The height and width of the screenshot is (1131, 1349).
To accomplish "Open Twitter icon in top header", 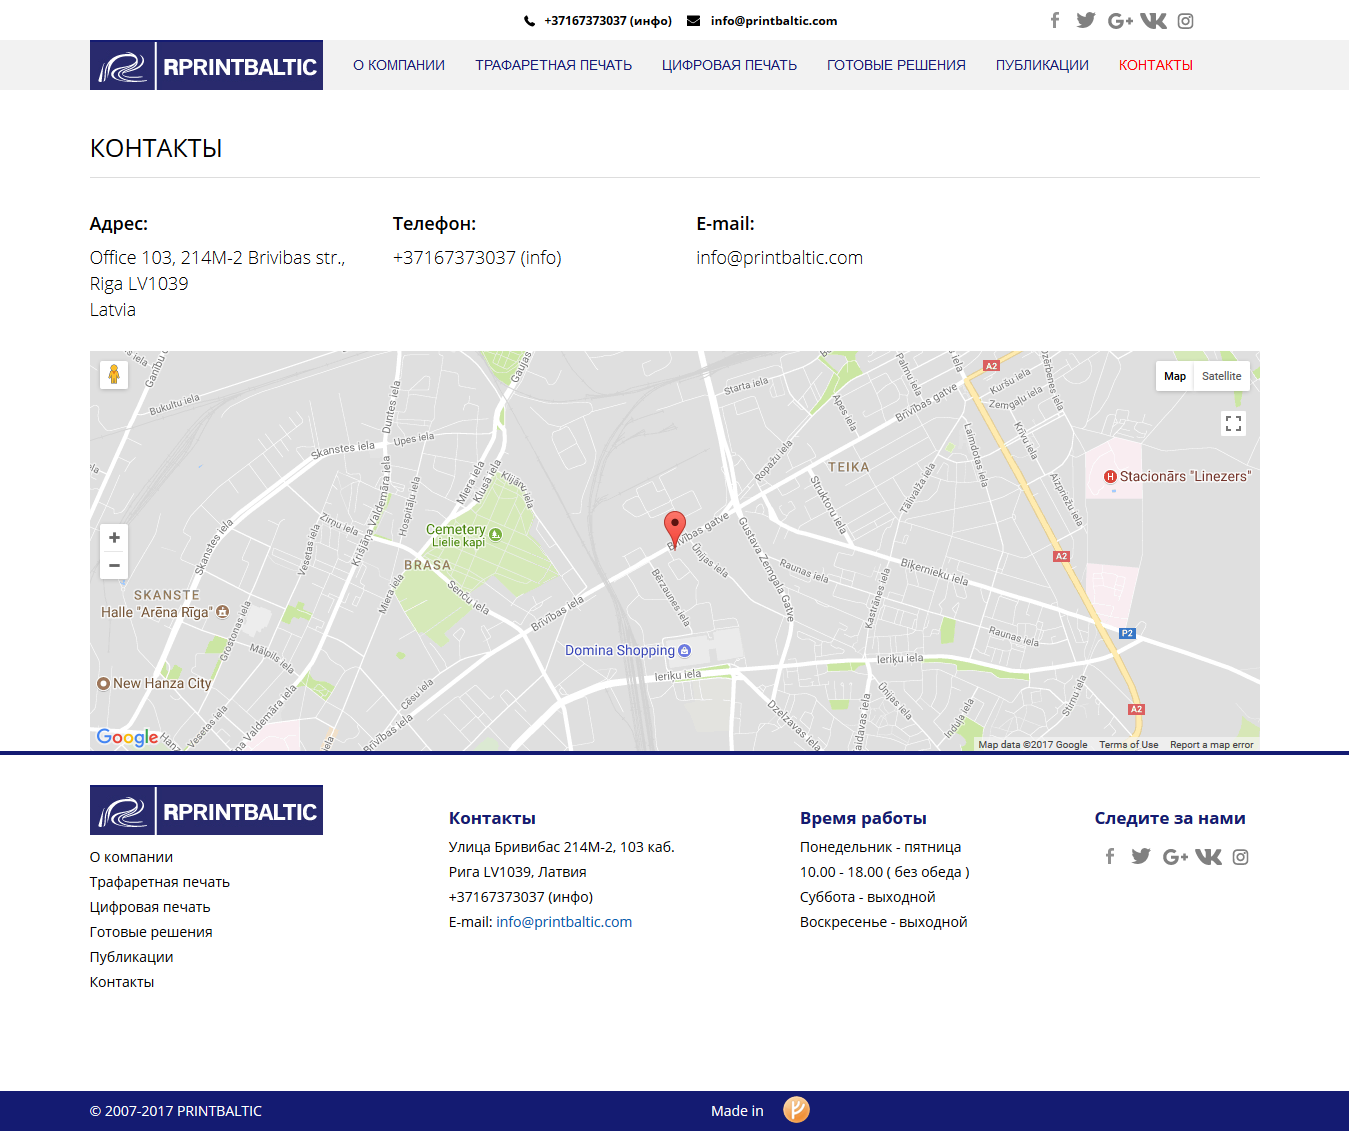I will tap(1086, 20).
